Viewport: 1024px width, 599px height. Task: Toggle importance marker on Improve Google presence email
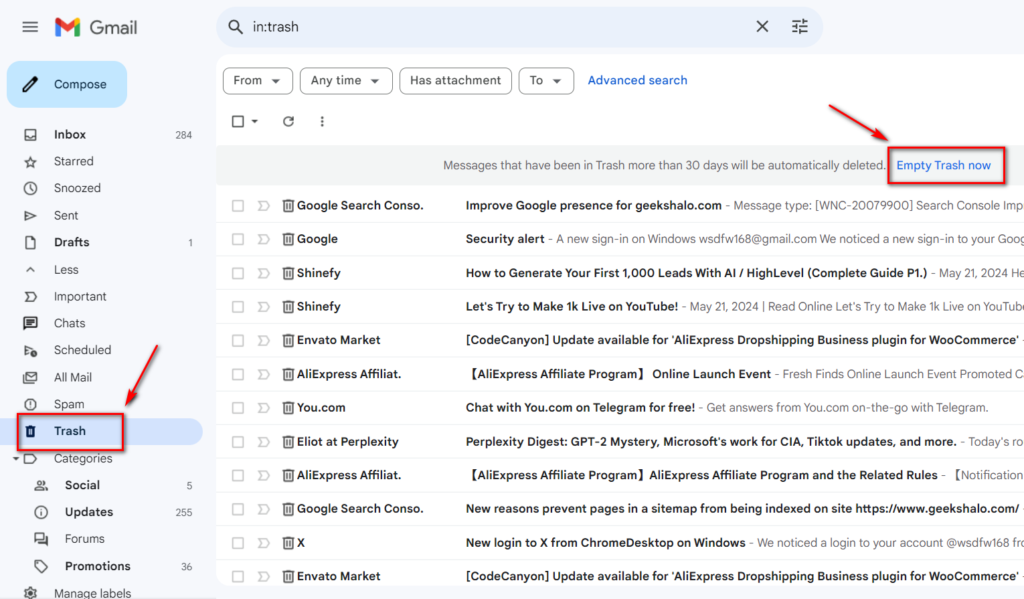[263, 206]
